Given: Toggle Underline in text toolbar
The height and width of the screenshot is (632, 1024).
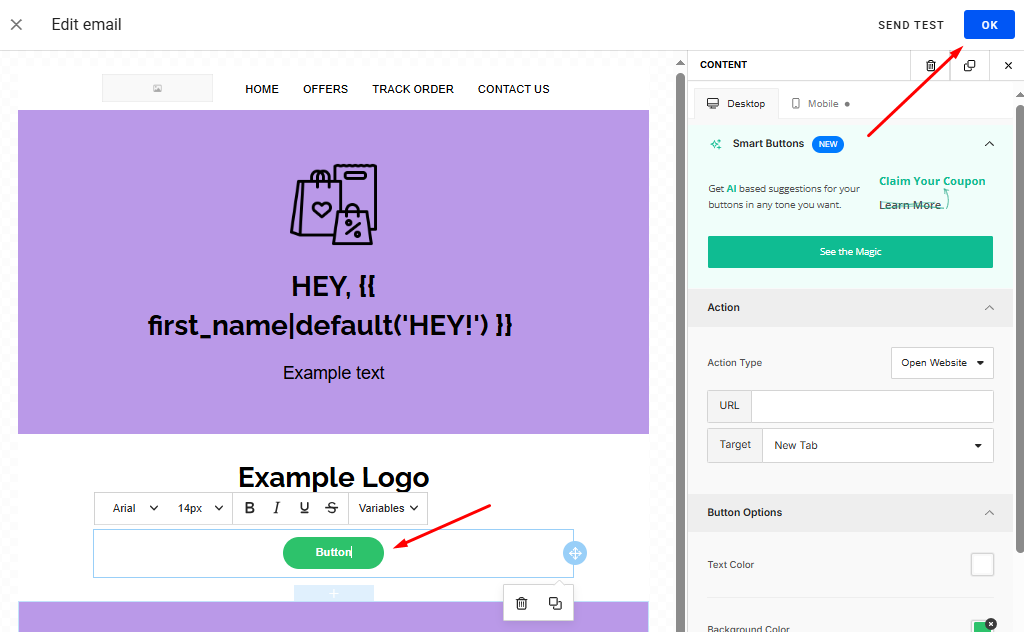Looking at the screenshot, I should click(x=304, y=508).
